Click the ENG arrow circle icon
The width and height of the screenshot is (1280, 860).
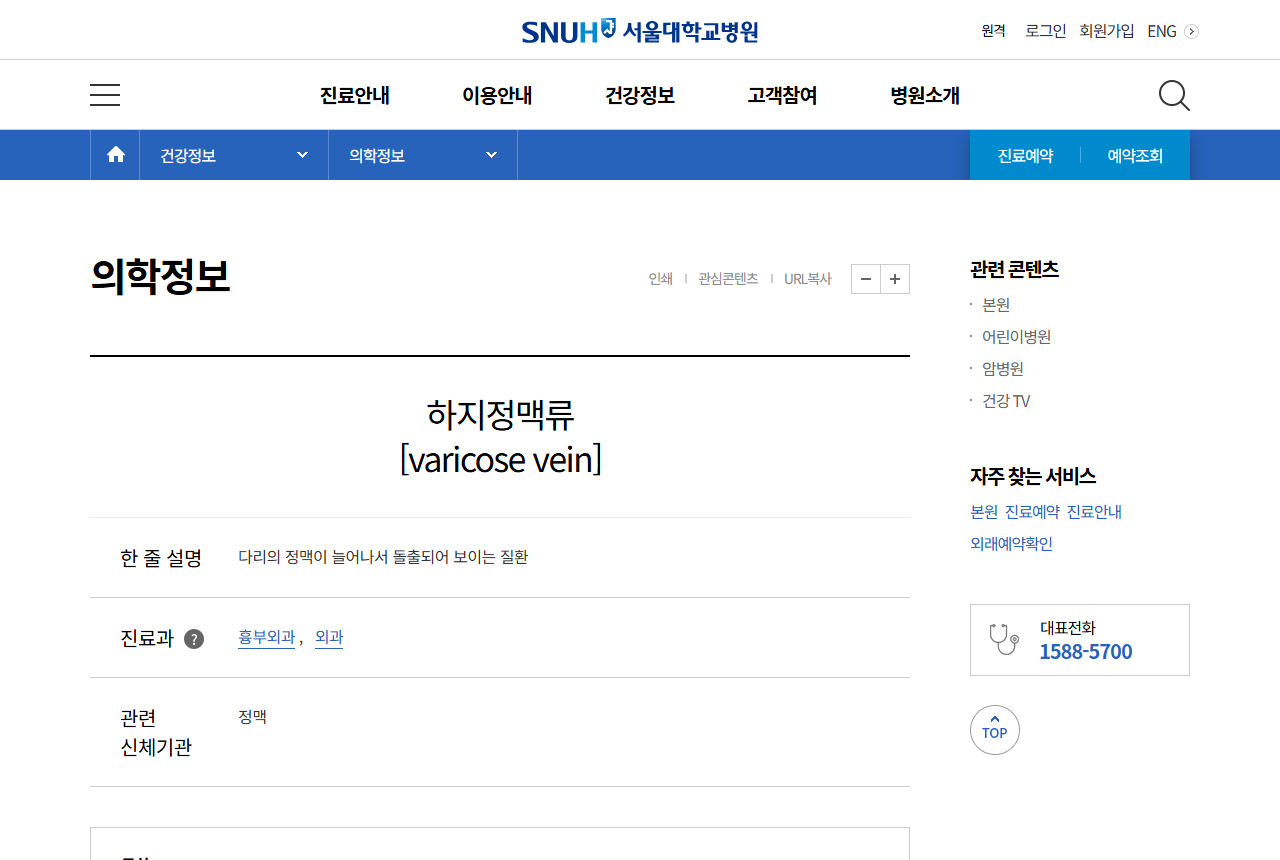click(1191, 31)
